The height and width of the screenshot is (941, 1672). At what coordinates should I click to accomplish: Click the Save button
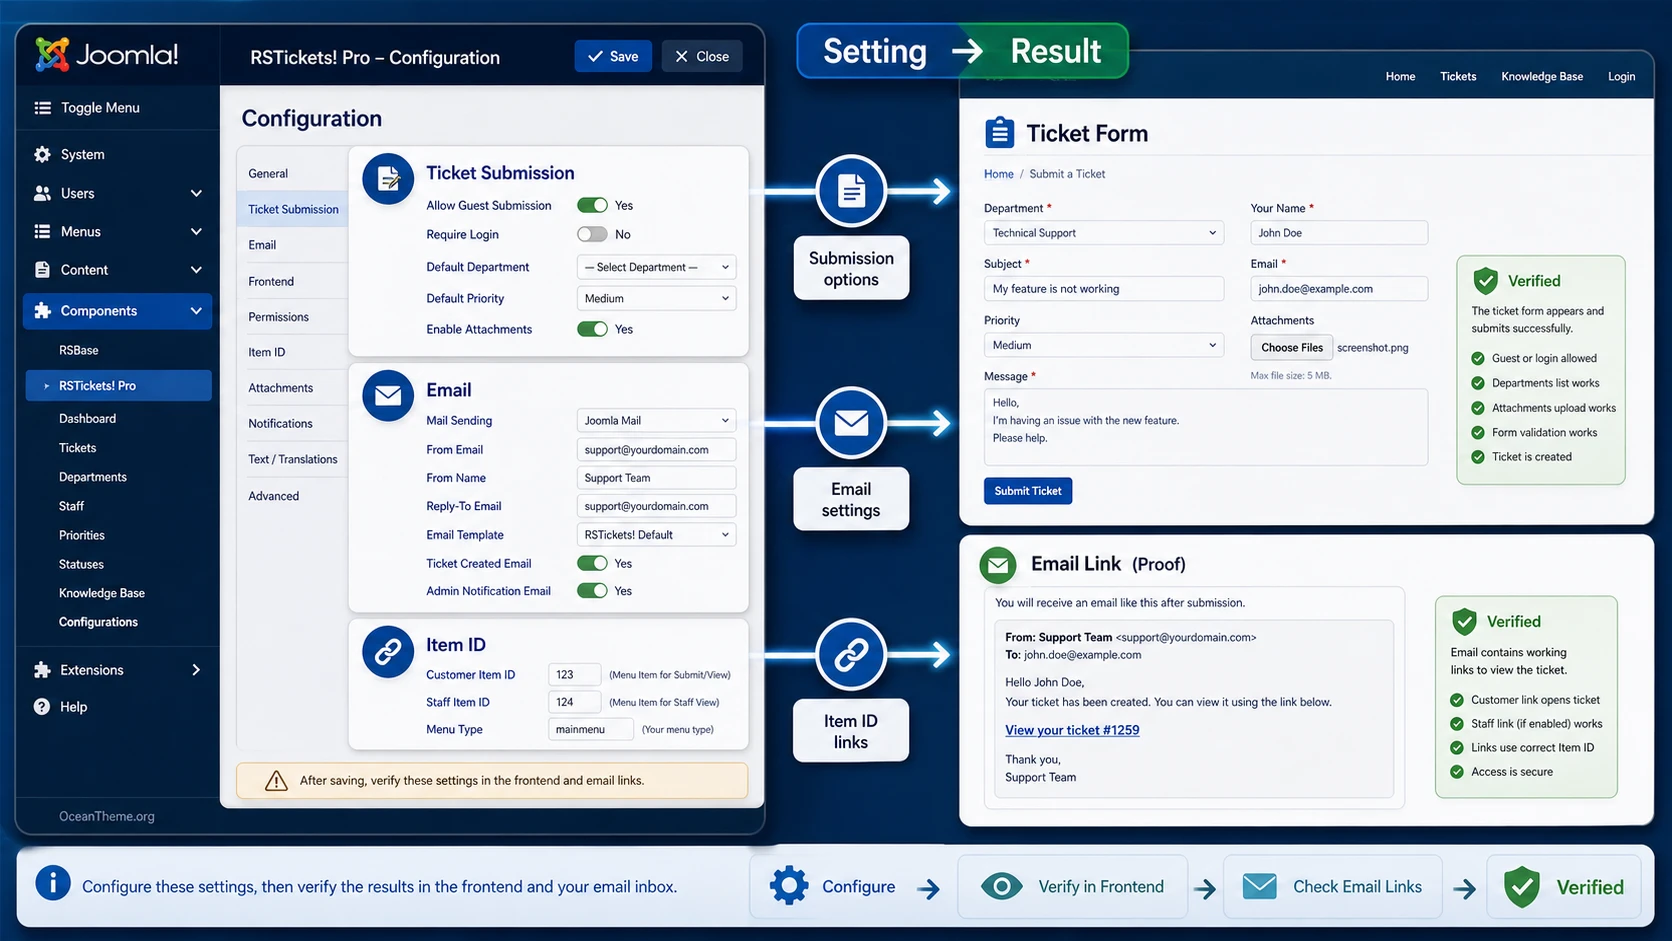pyautogui.click(x=613, y=56)
